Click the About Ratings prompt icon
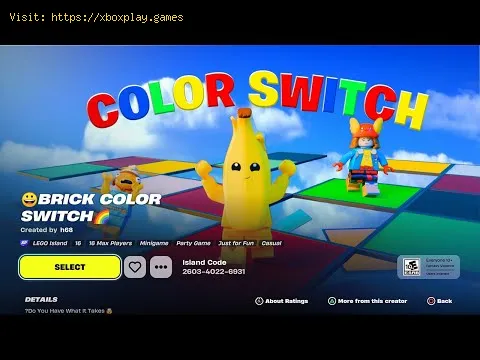The height and width of the screenshot is (360, 480). pos(259,301)
